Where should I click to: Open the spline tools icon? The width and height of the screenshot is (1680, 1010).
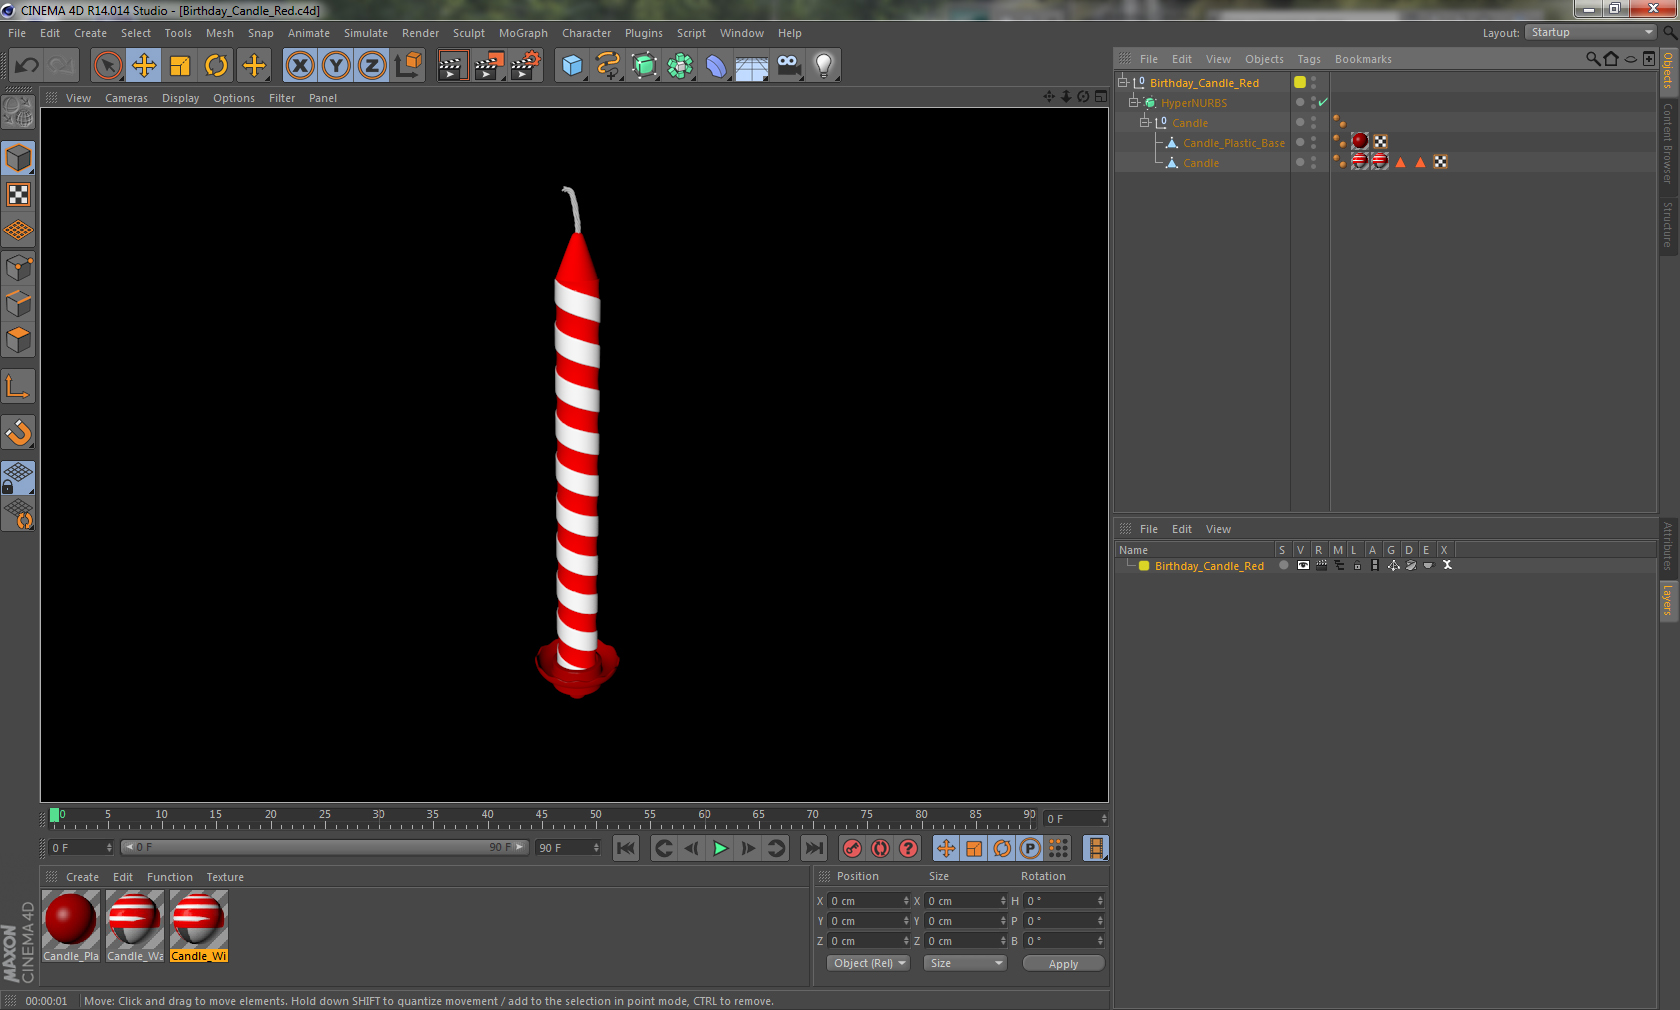click(608, 66)
